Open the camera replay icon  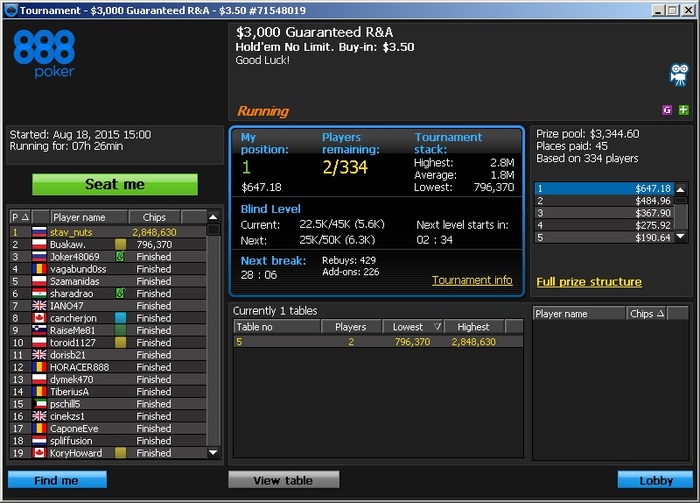point(679,75)
